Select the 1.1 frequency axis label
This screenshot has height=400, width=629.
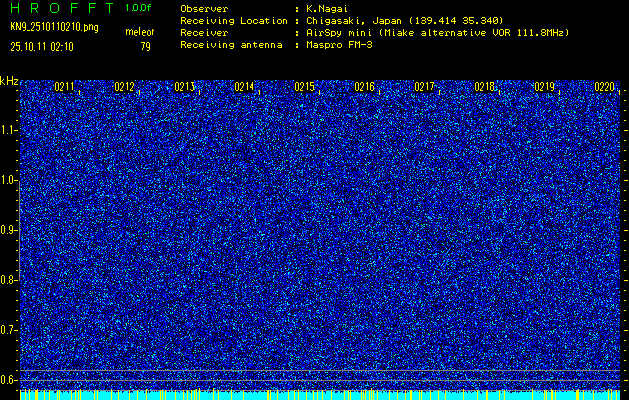click(x=9, y=130)
